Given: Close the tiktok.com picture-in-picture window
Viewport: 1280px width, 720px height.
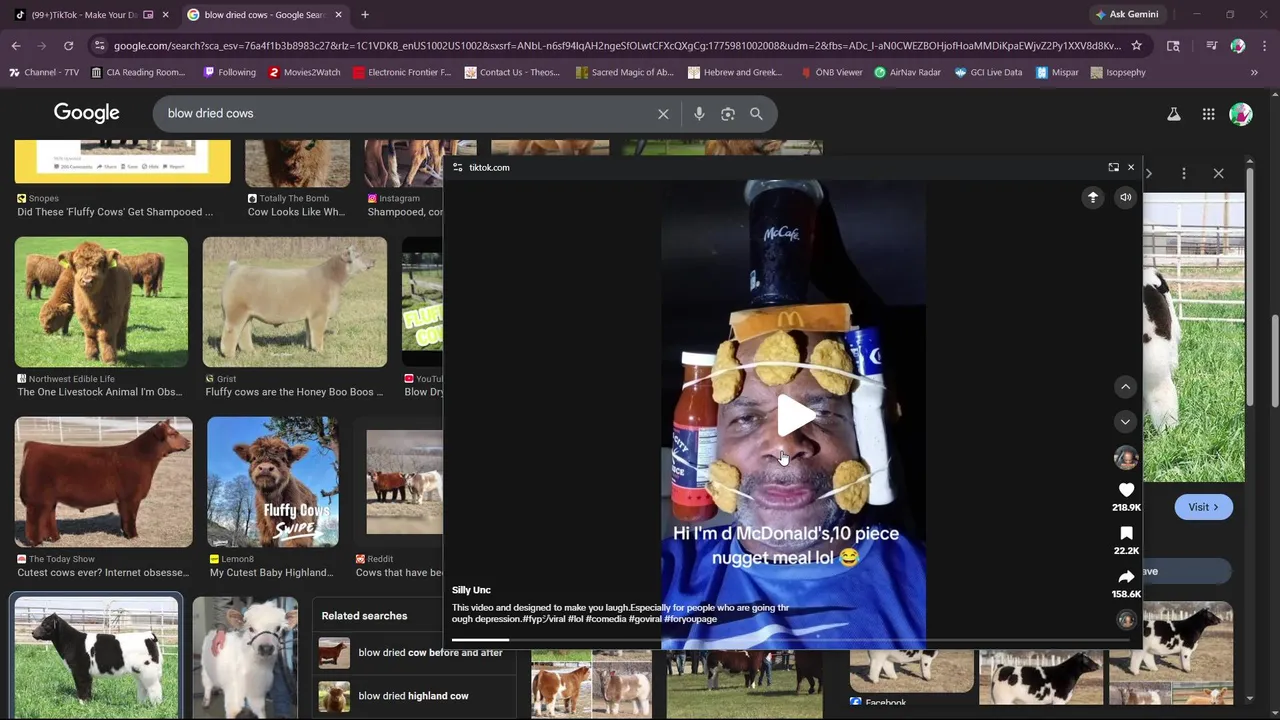Looking at the screenshot, I should click(1131, 167).
